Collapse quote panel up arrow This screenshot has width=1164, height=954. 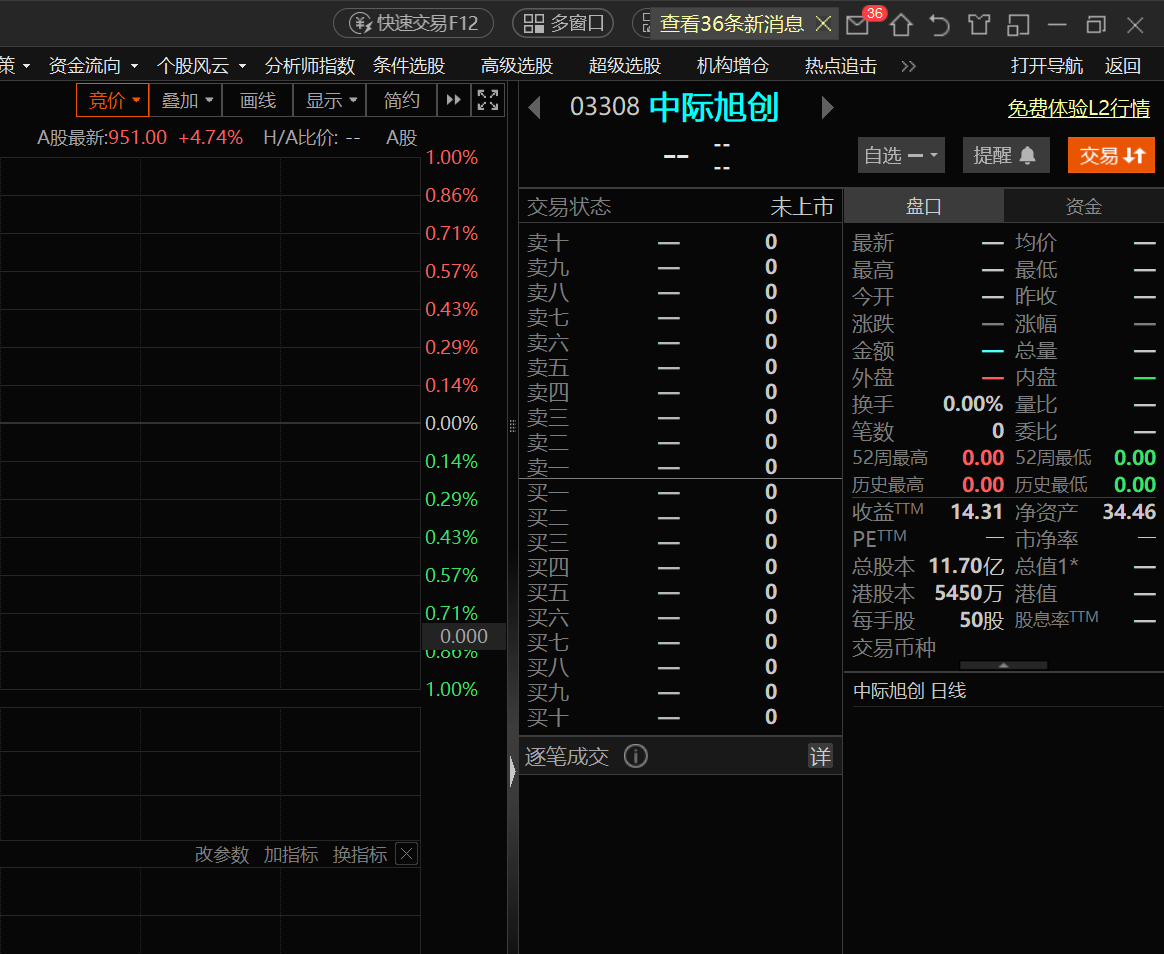pos(1004,665)
